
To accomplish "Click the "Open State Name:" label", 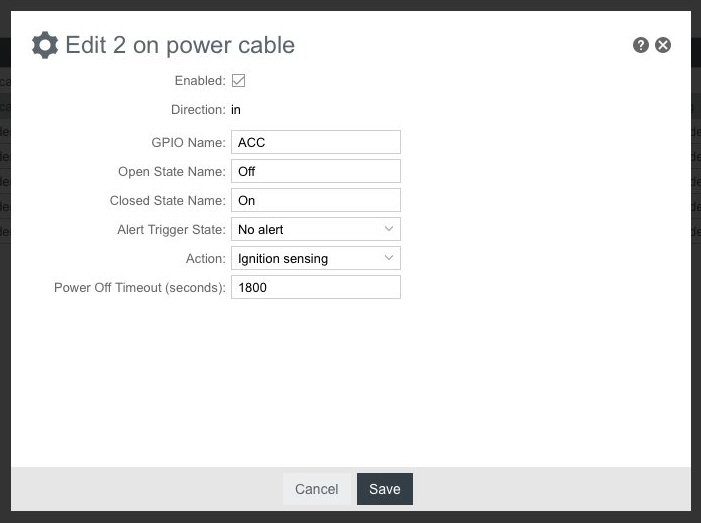I will tap(171, 171).
